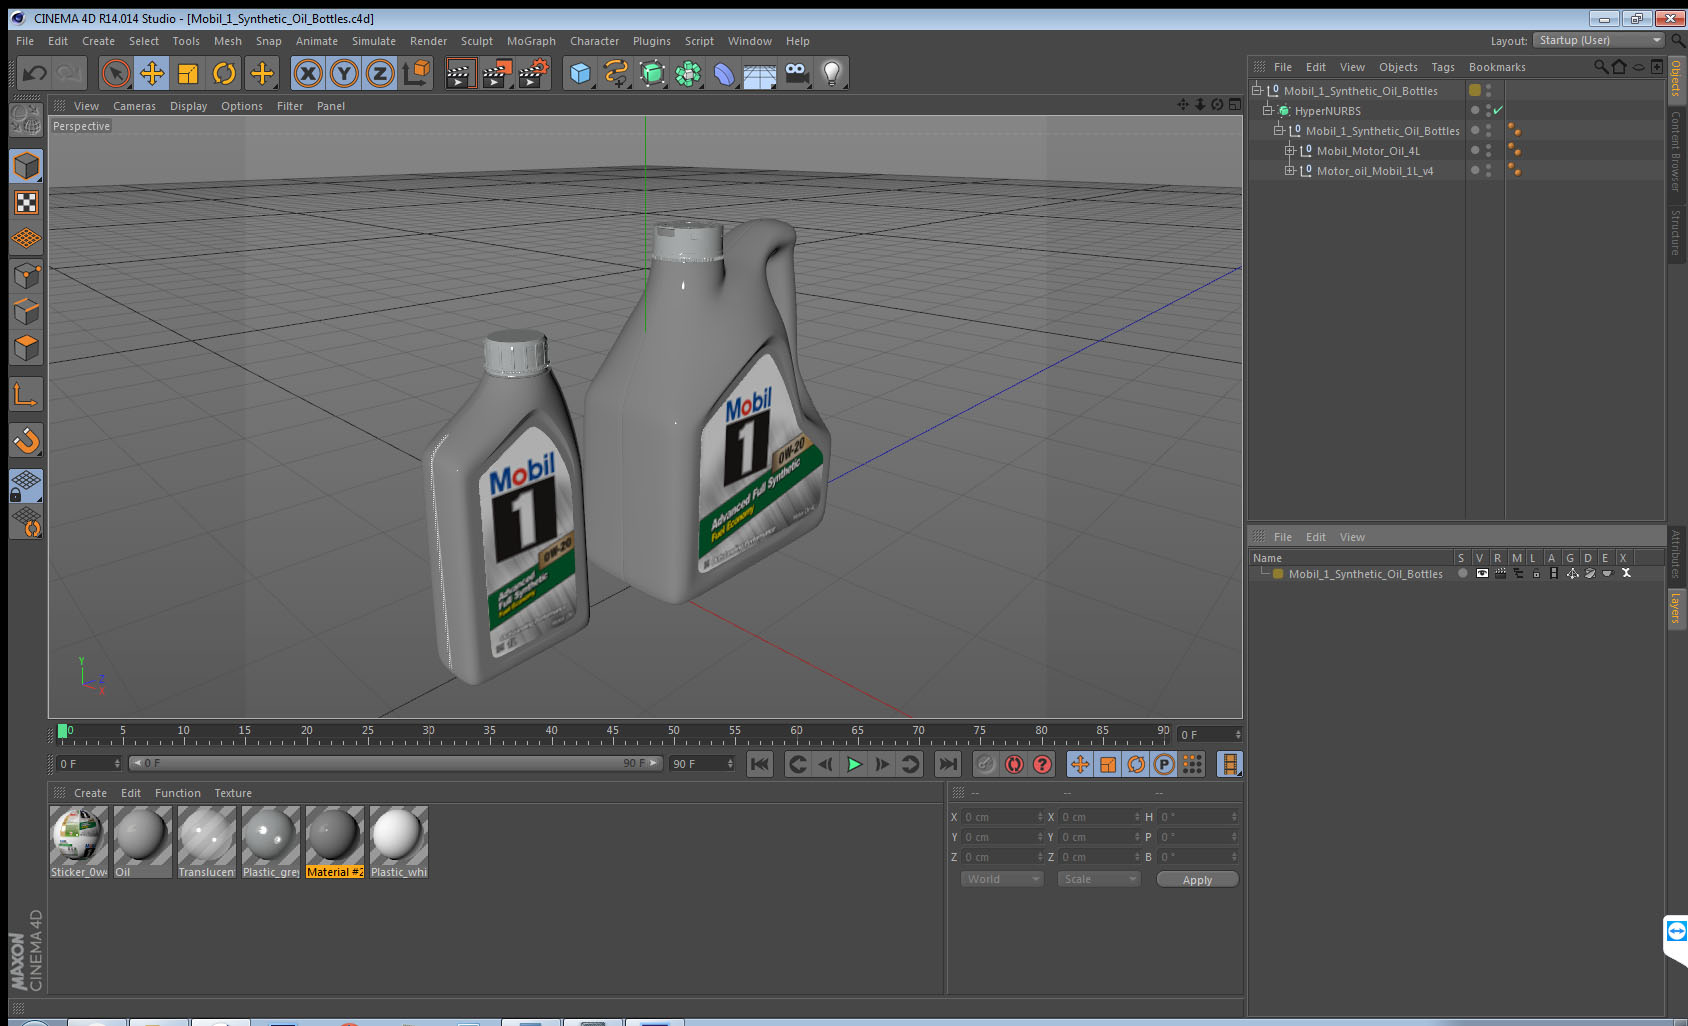
Task: Go to end of animation
Action: click(x=947, y=764)
